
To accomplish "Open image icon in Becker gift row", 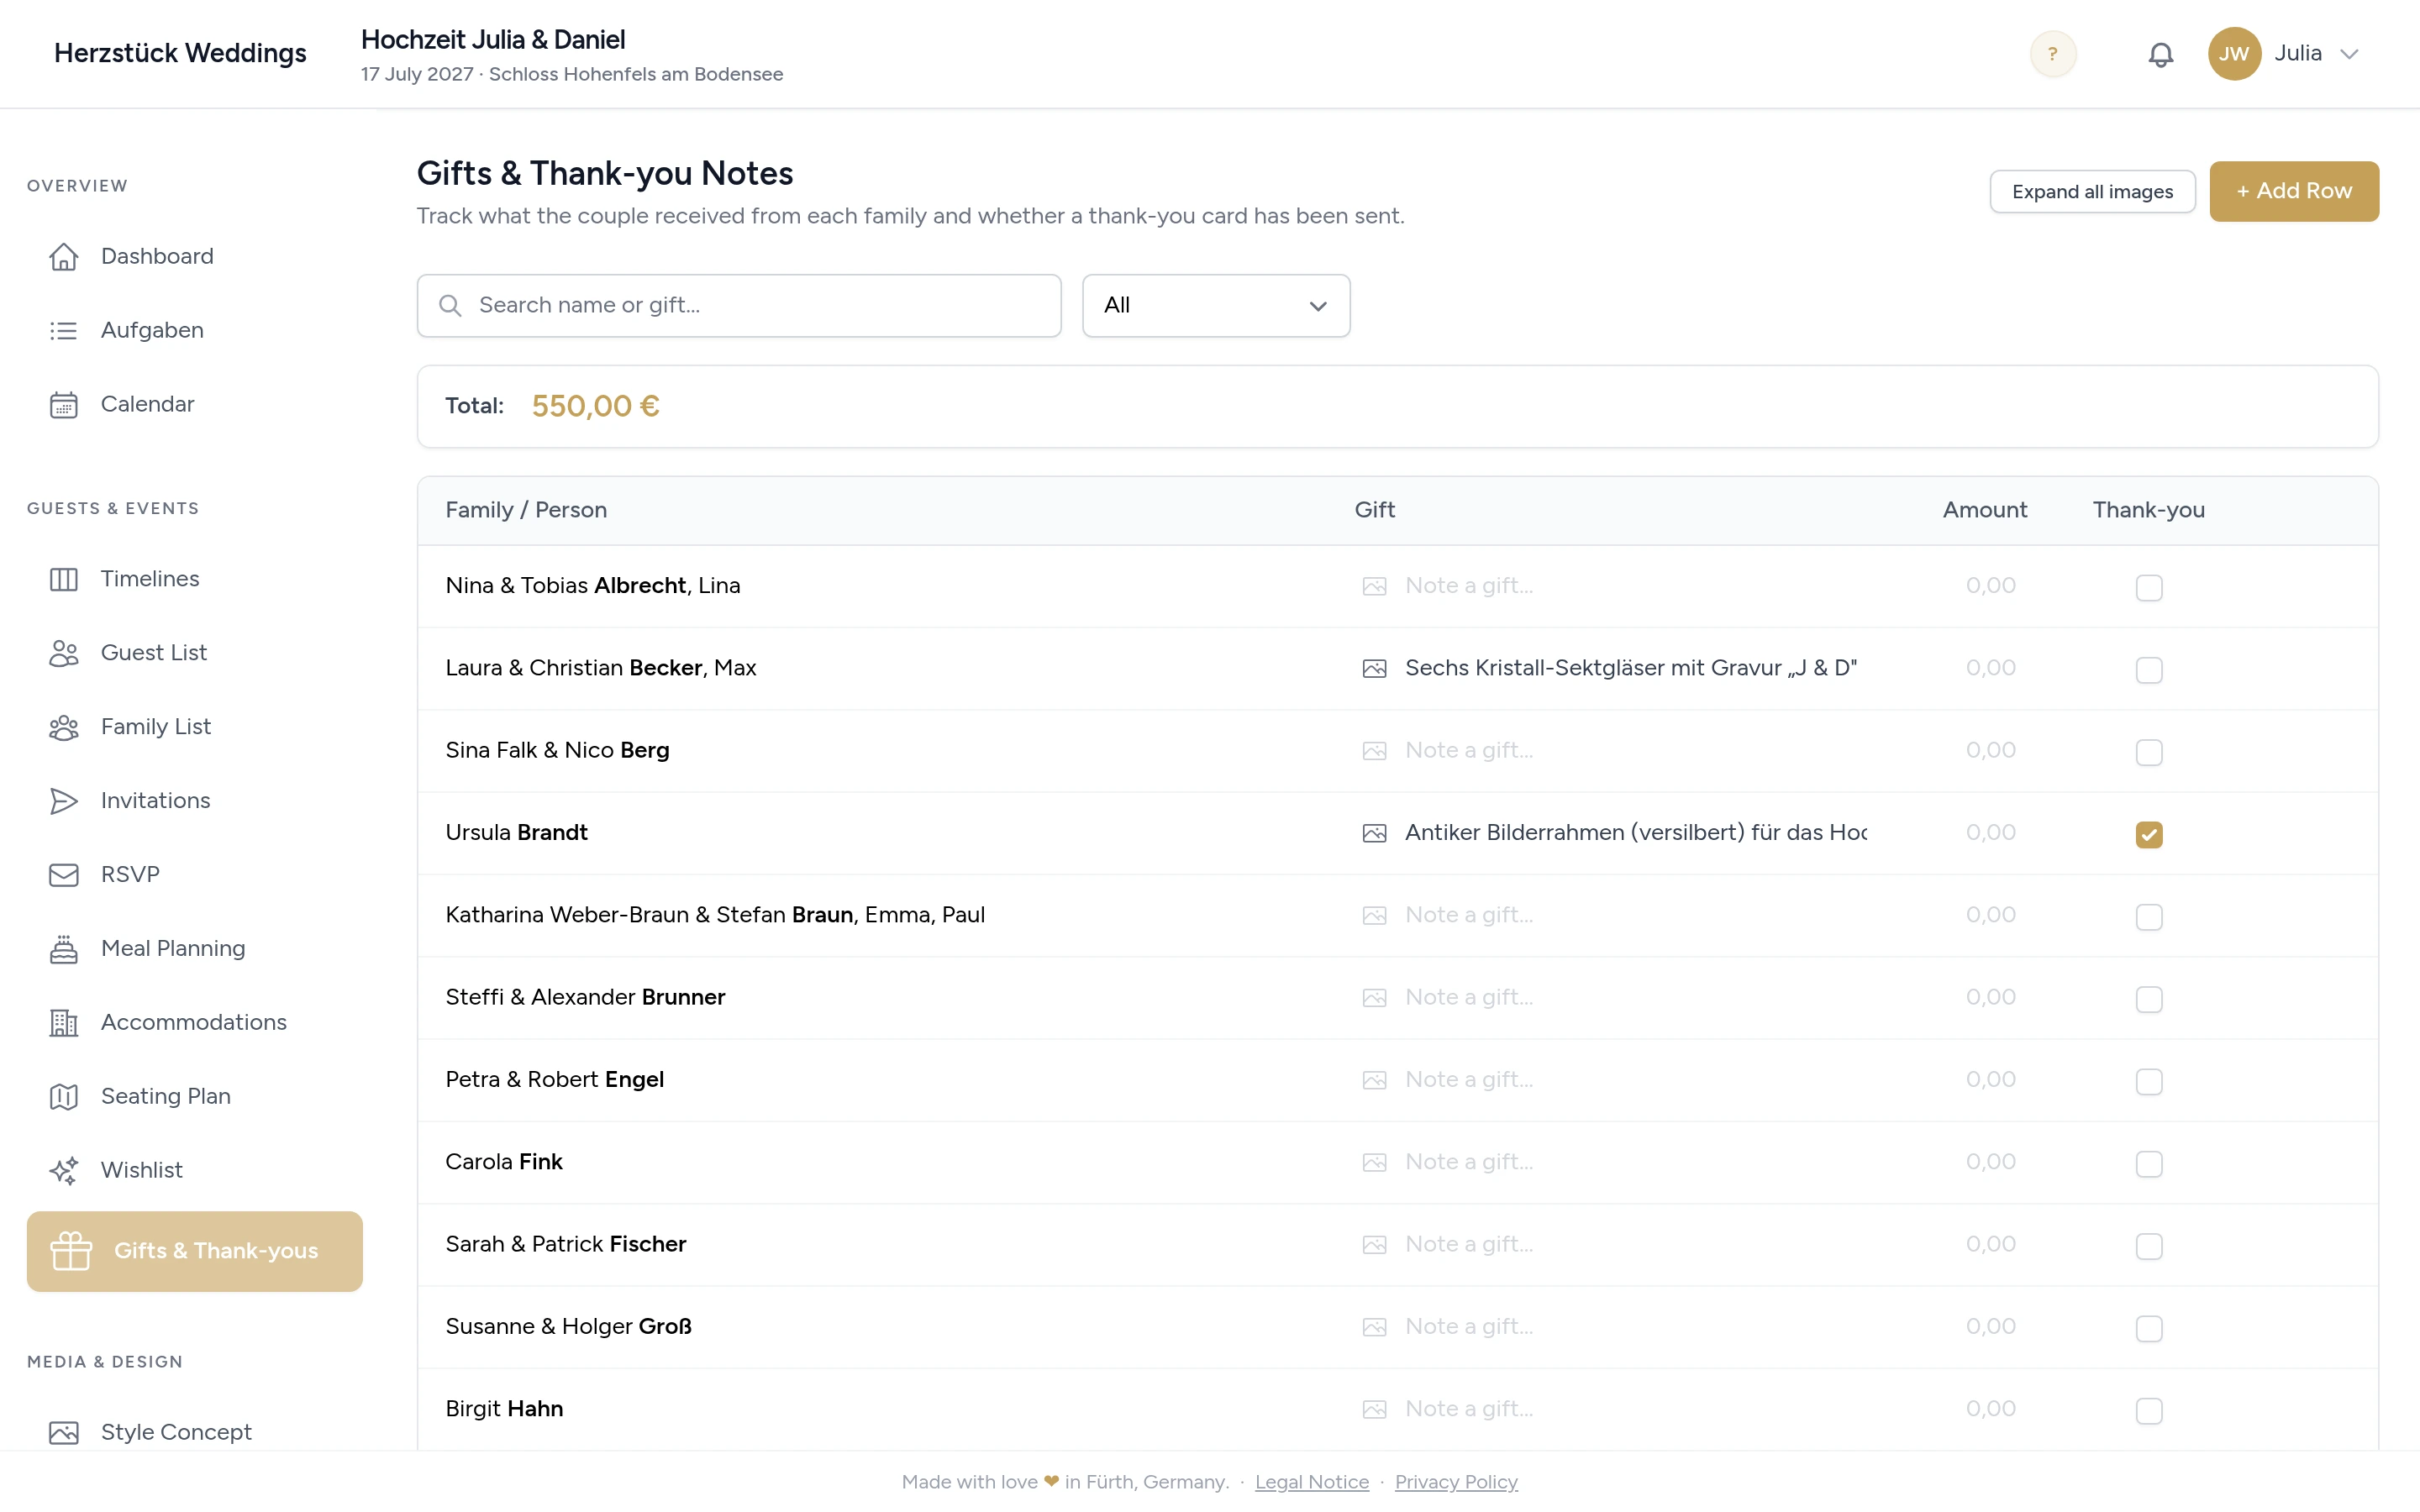I will tap(1374, 669).
